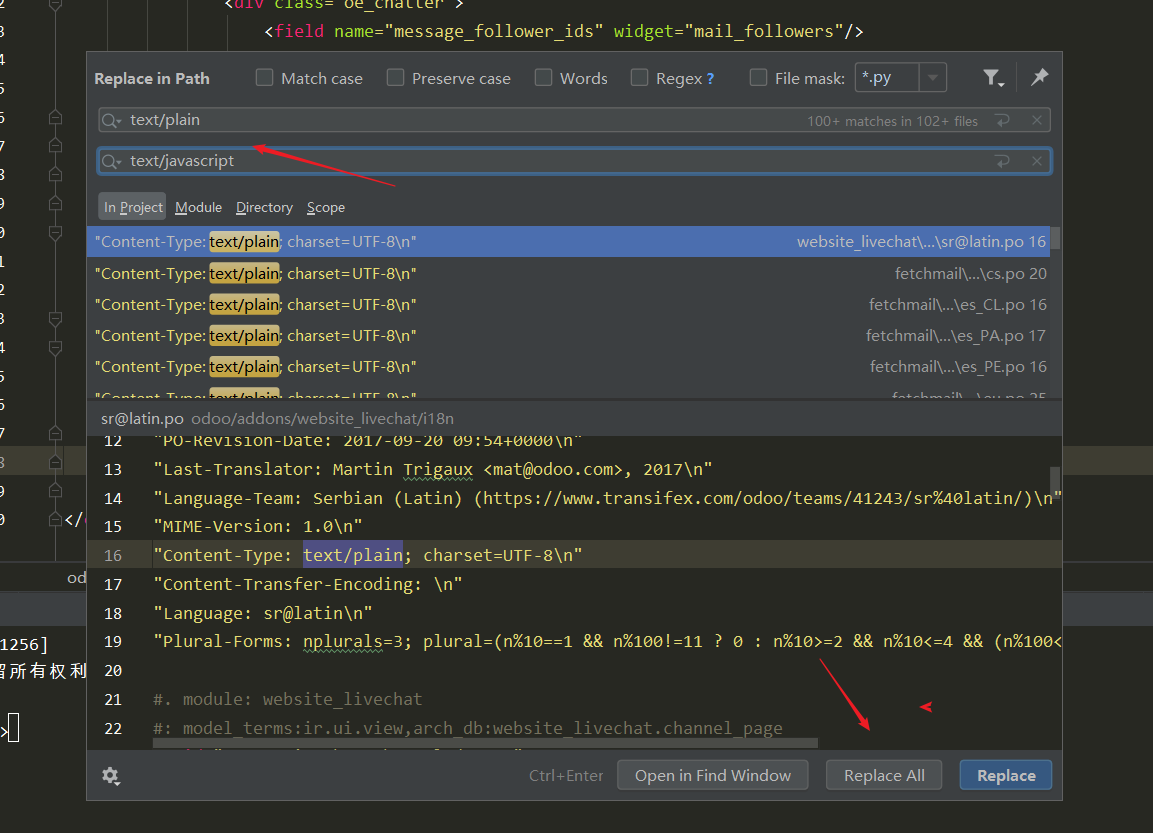Click the MIME-Version line 15 in preview
Viewport: 1153px width, 833px height.
pos(258,526)
